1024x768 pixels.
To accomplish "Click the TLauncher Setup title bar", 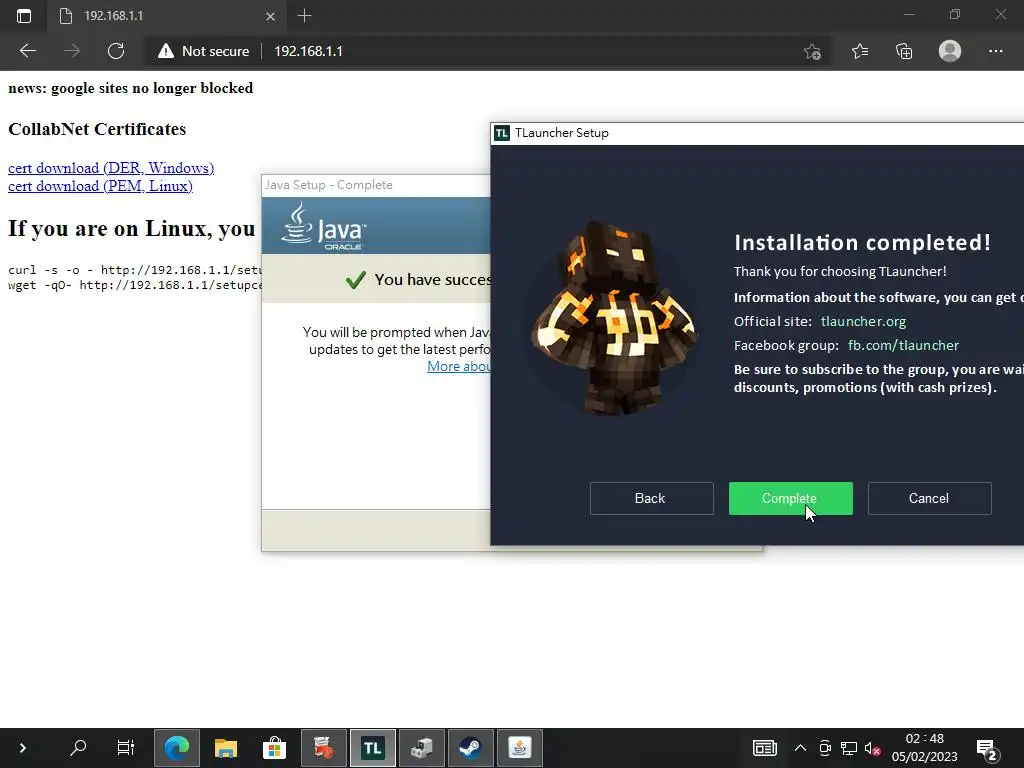I will tap(758, 133).
